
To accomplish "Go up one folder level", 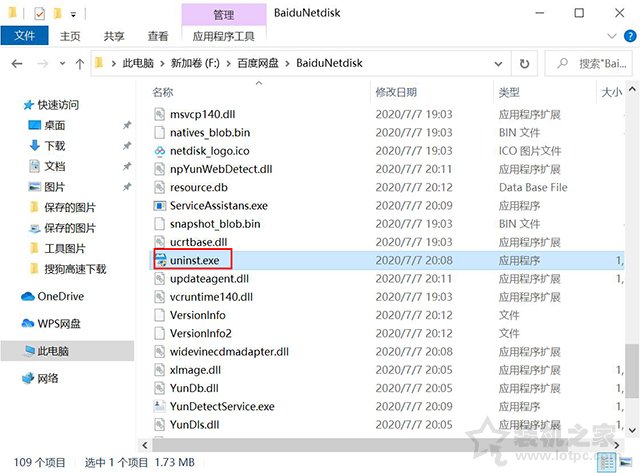I will click(x=80, y=63).
